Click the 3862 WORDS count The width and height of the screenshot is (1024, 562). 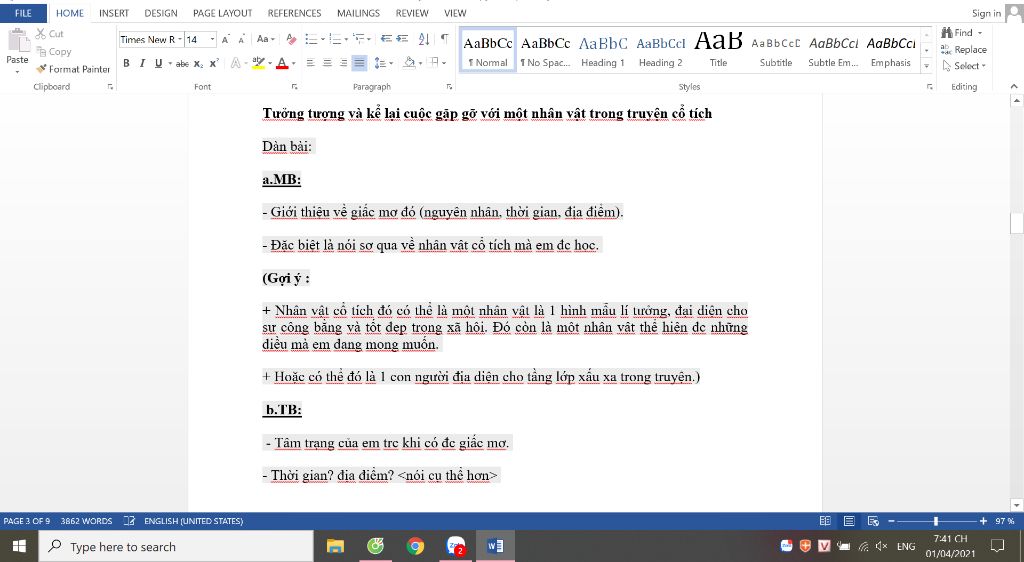86,521
